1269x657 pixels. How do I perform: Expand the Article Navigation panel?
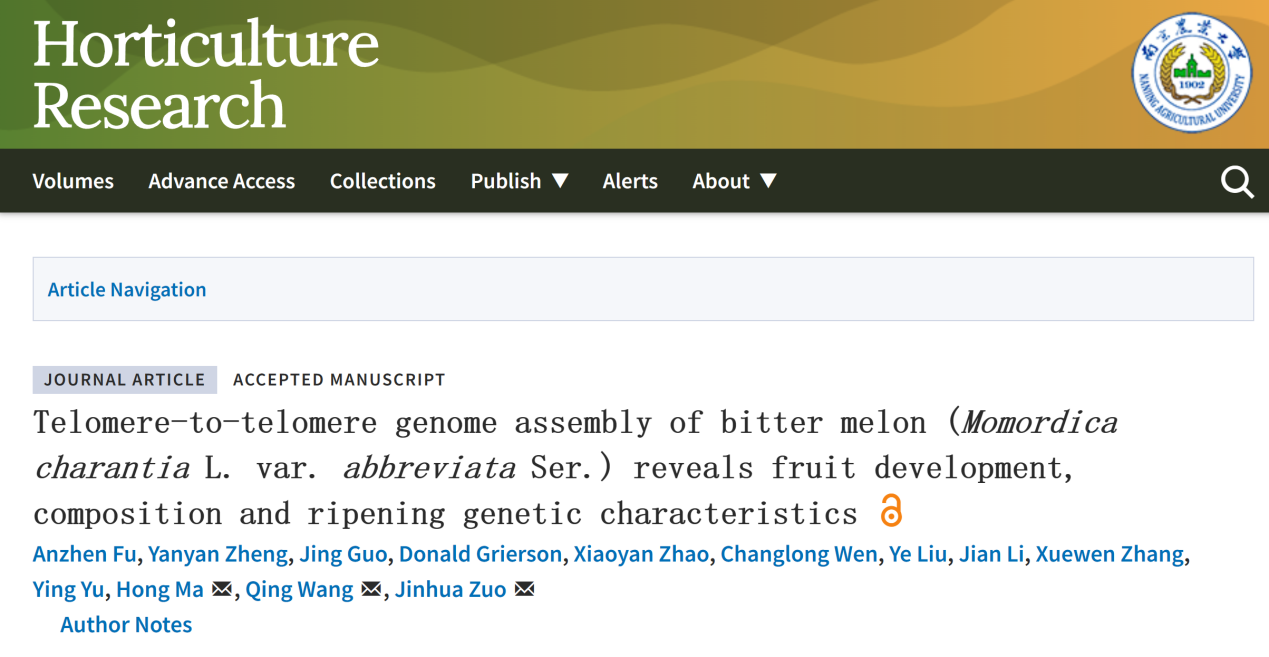(127, 290)
